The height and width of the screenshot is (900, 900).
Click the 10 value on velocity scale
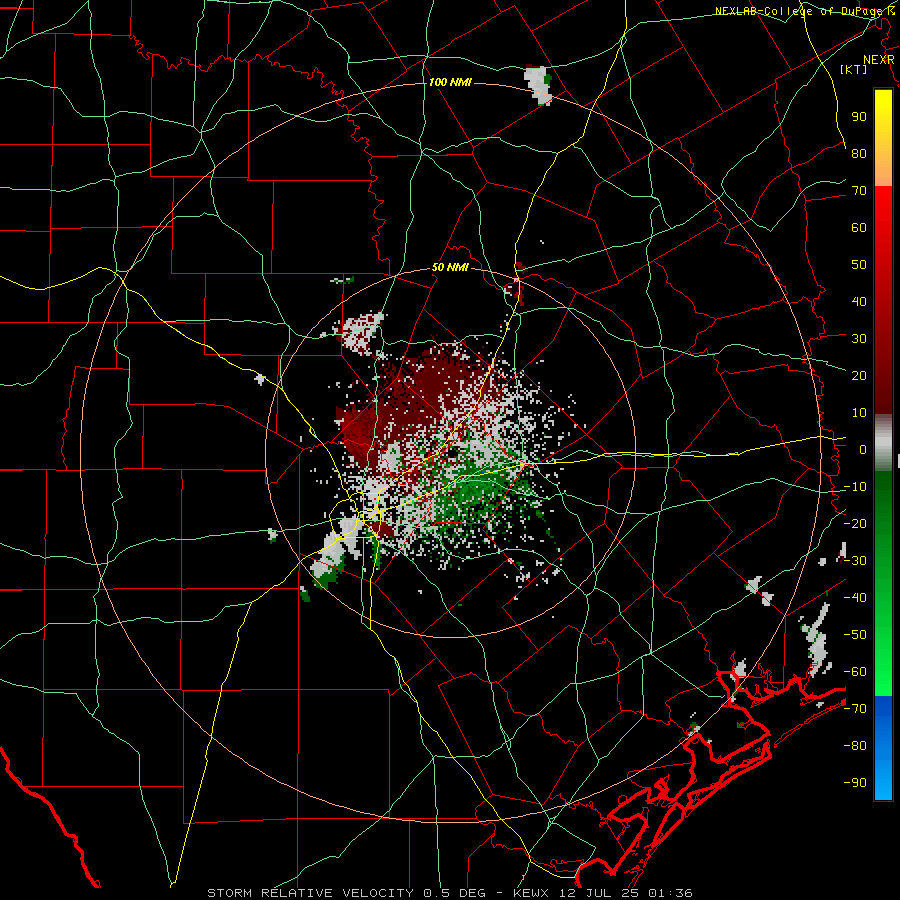859,413
